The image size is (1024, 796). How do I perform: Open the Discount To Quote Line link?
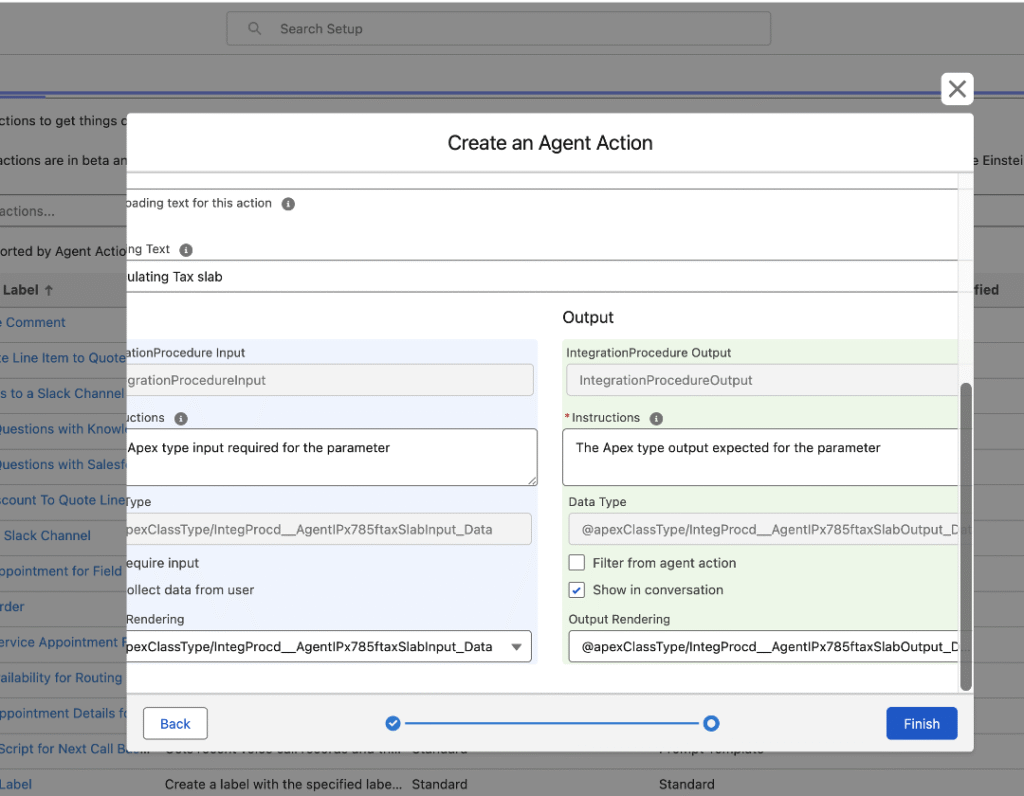coord(63,500)
